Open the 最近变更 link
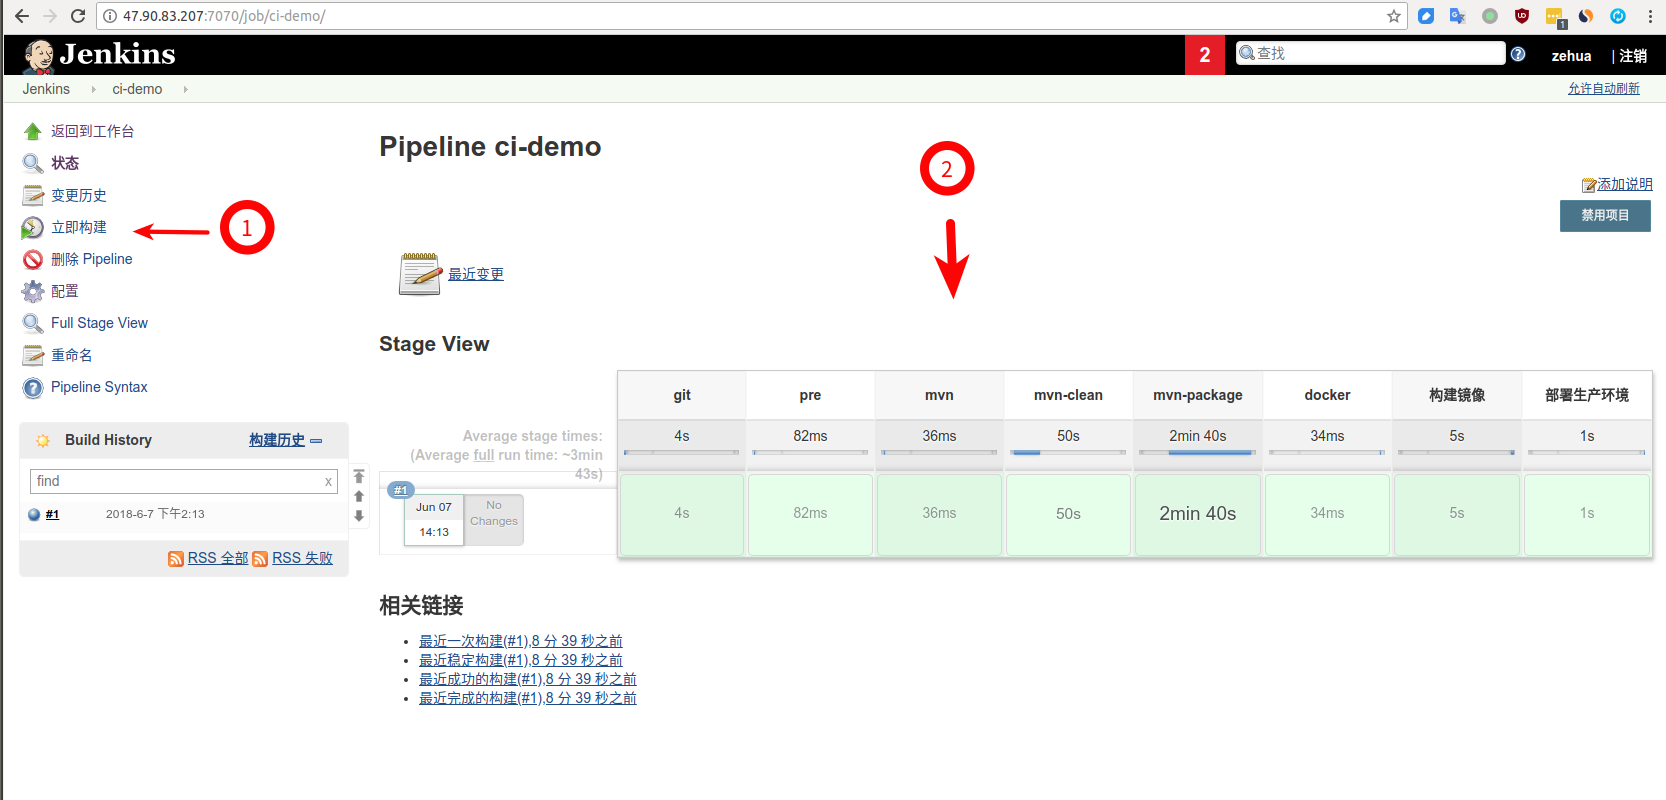 click(476, 274)
